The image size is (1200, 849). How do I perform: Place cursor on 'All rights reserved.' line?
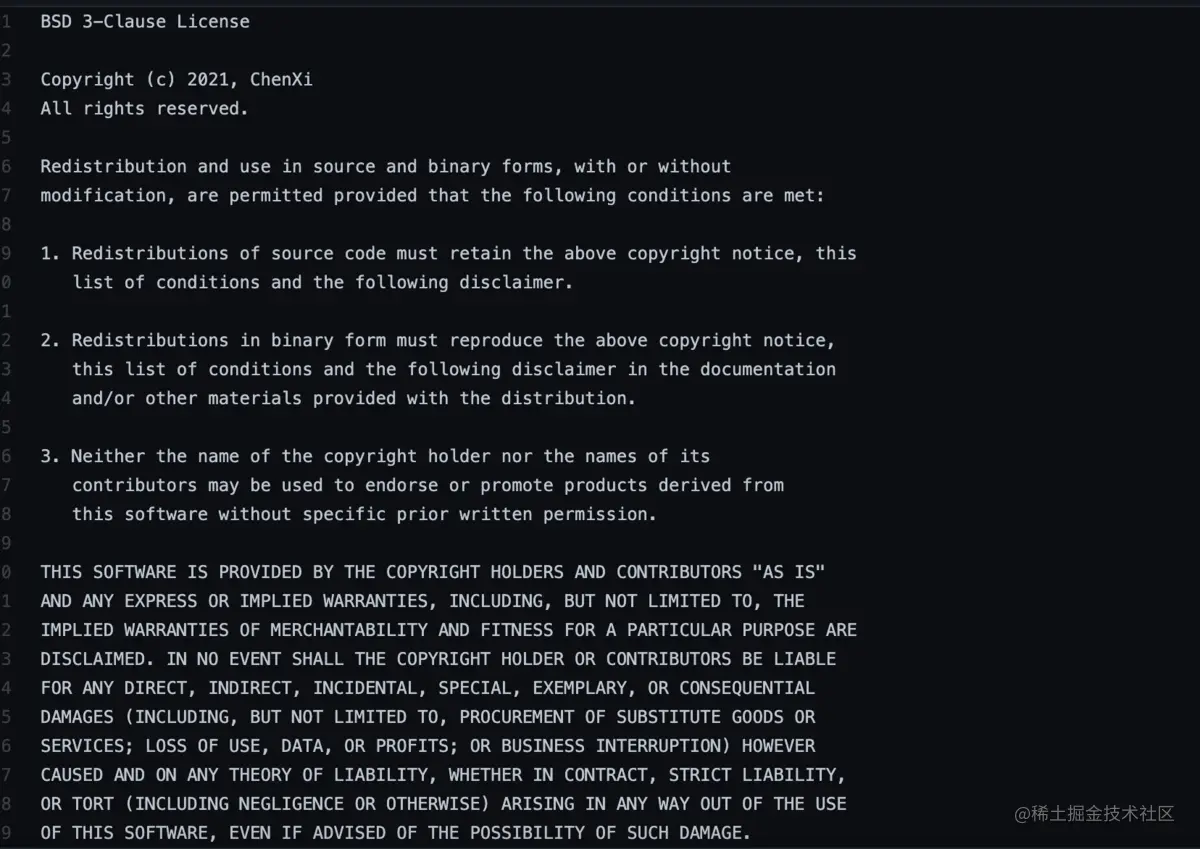(x=144, y=108)
